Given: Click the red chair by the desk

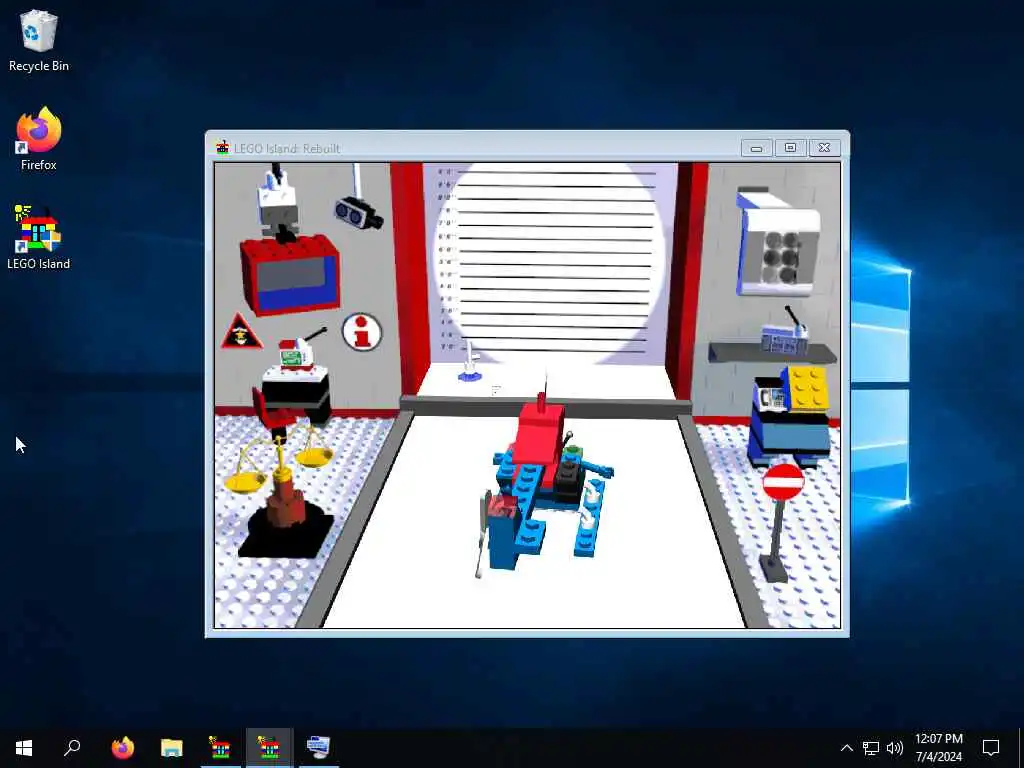Looking at the screenshot, I should click(x=272, y=411).
